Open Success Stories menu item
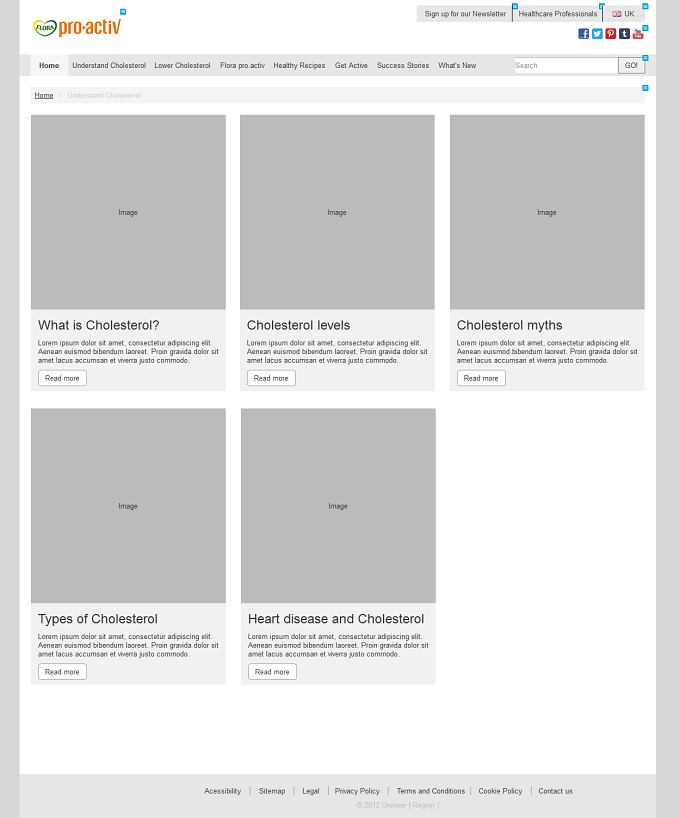Screen dimensions: 680x818 [x=403, y=65]
